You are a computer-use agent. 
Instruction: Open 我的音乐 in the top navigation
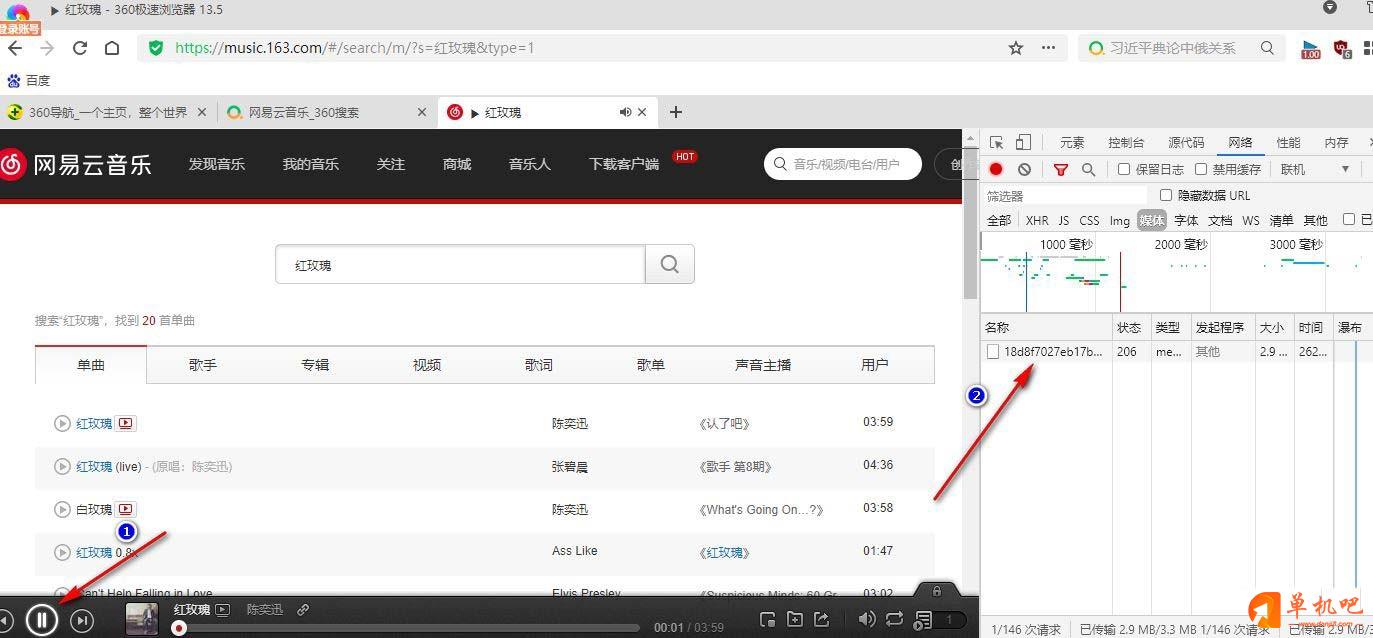pyautogui.click(x=311, y=164)
